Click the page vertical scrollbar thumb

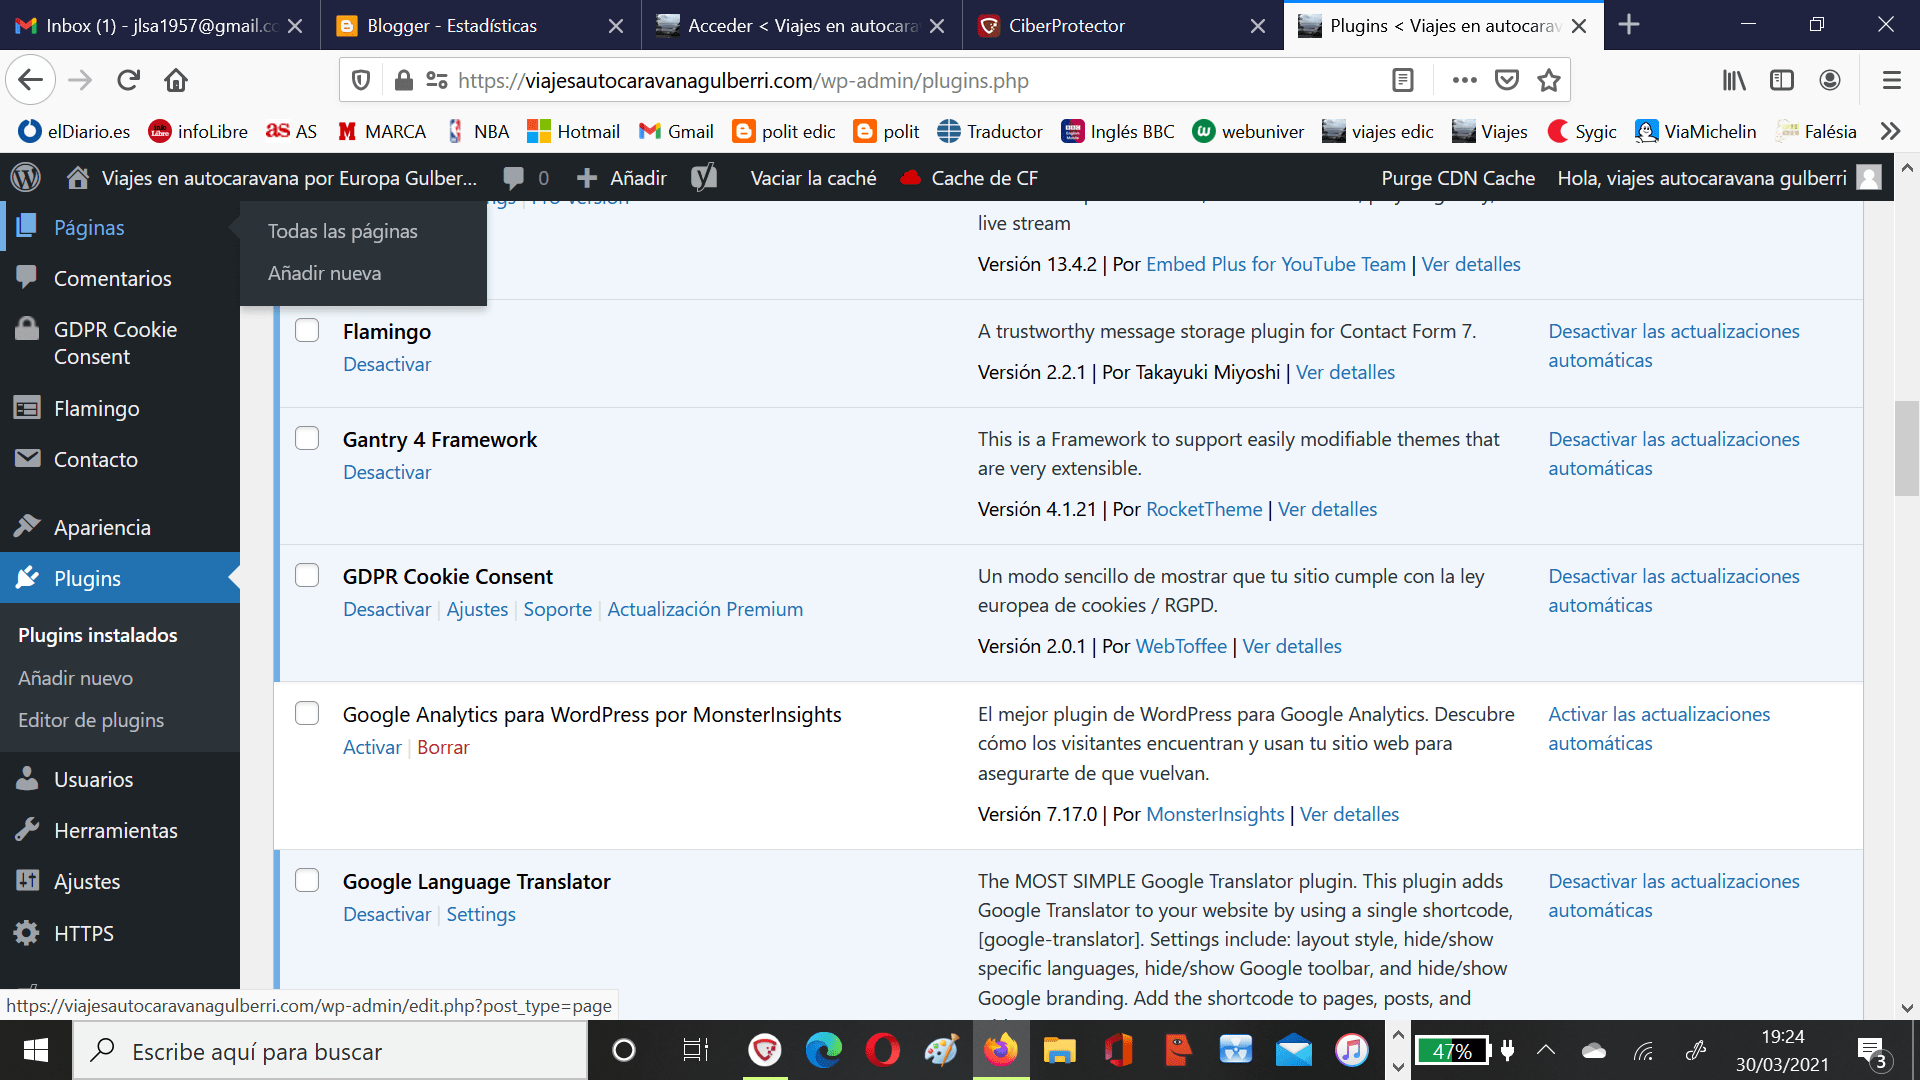coord(1906,448)
